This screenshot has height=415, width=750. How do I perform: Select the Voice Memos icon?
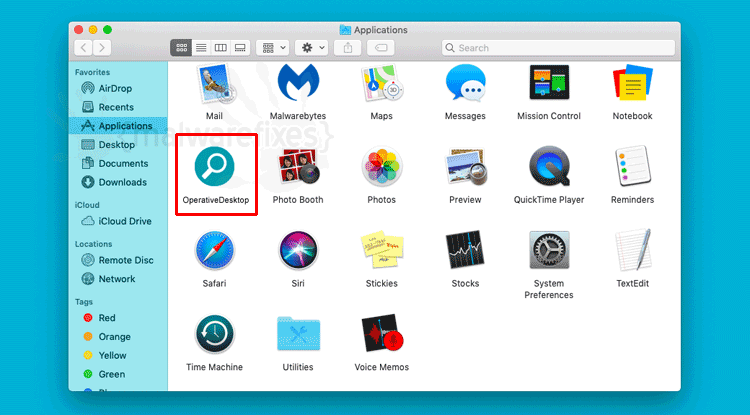point(382,334)
